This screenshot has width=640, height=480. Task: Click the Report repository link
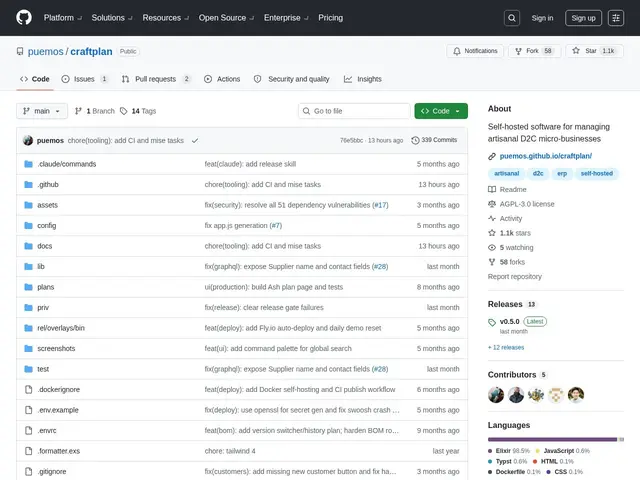(x=515, y=277)
